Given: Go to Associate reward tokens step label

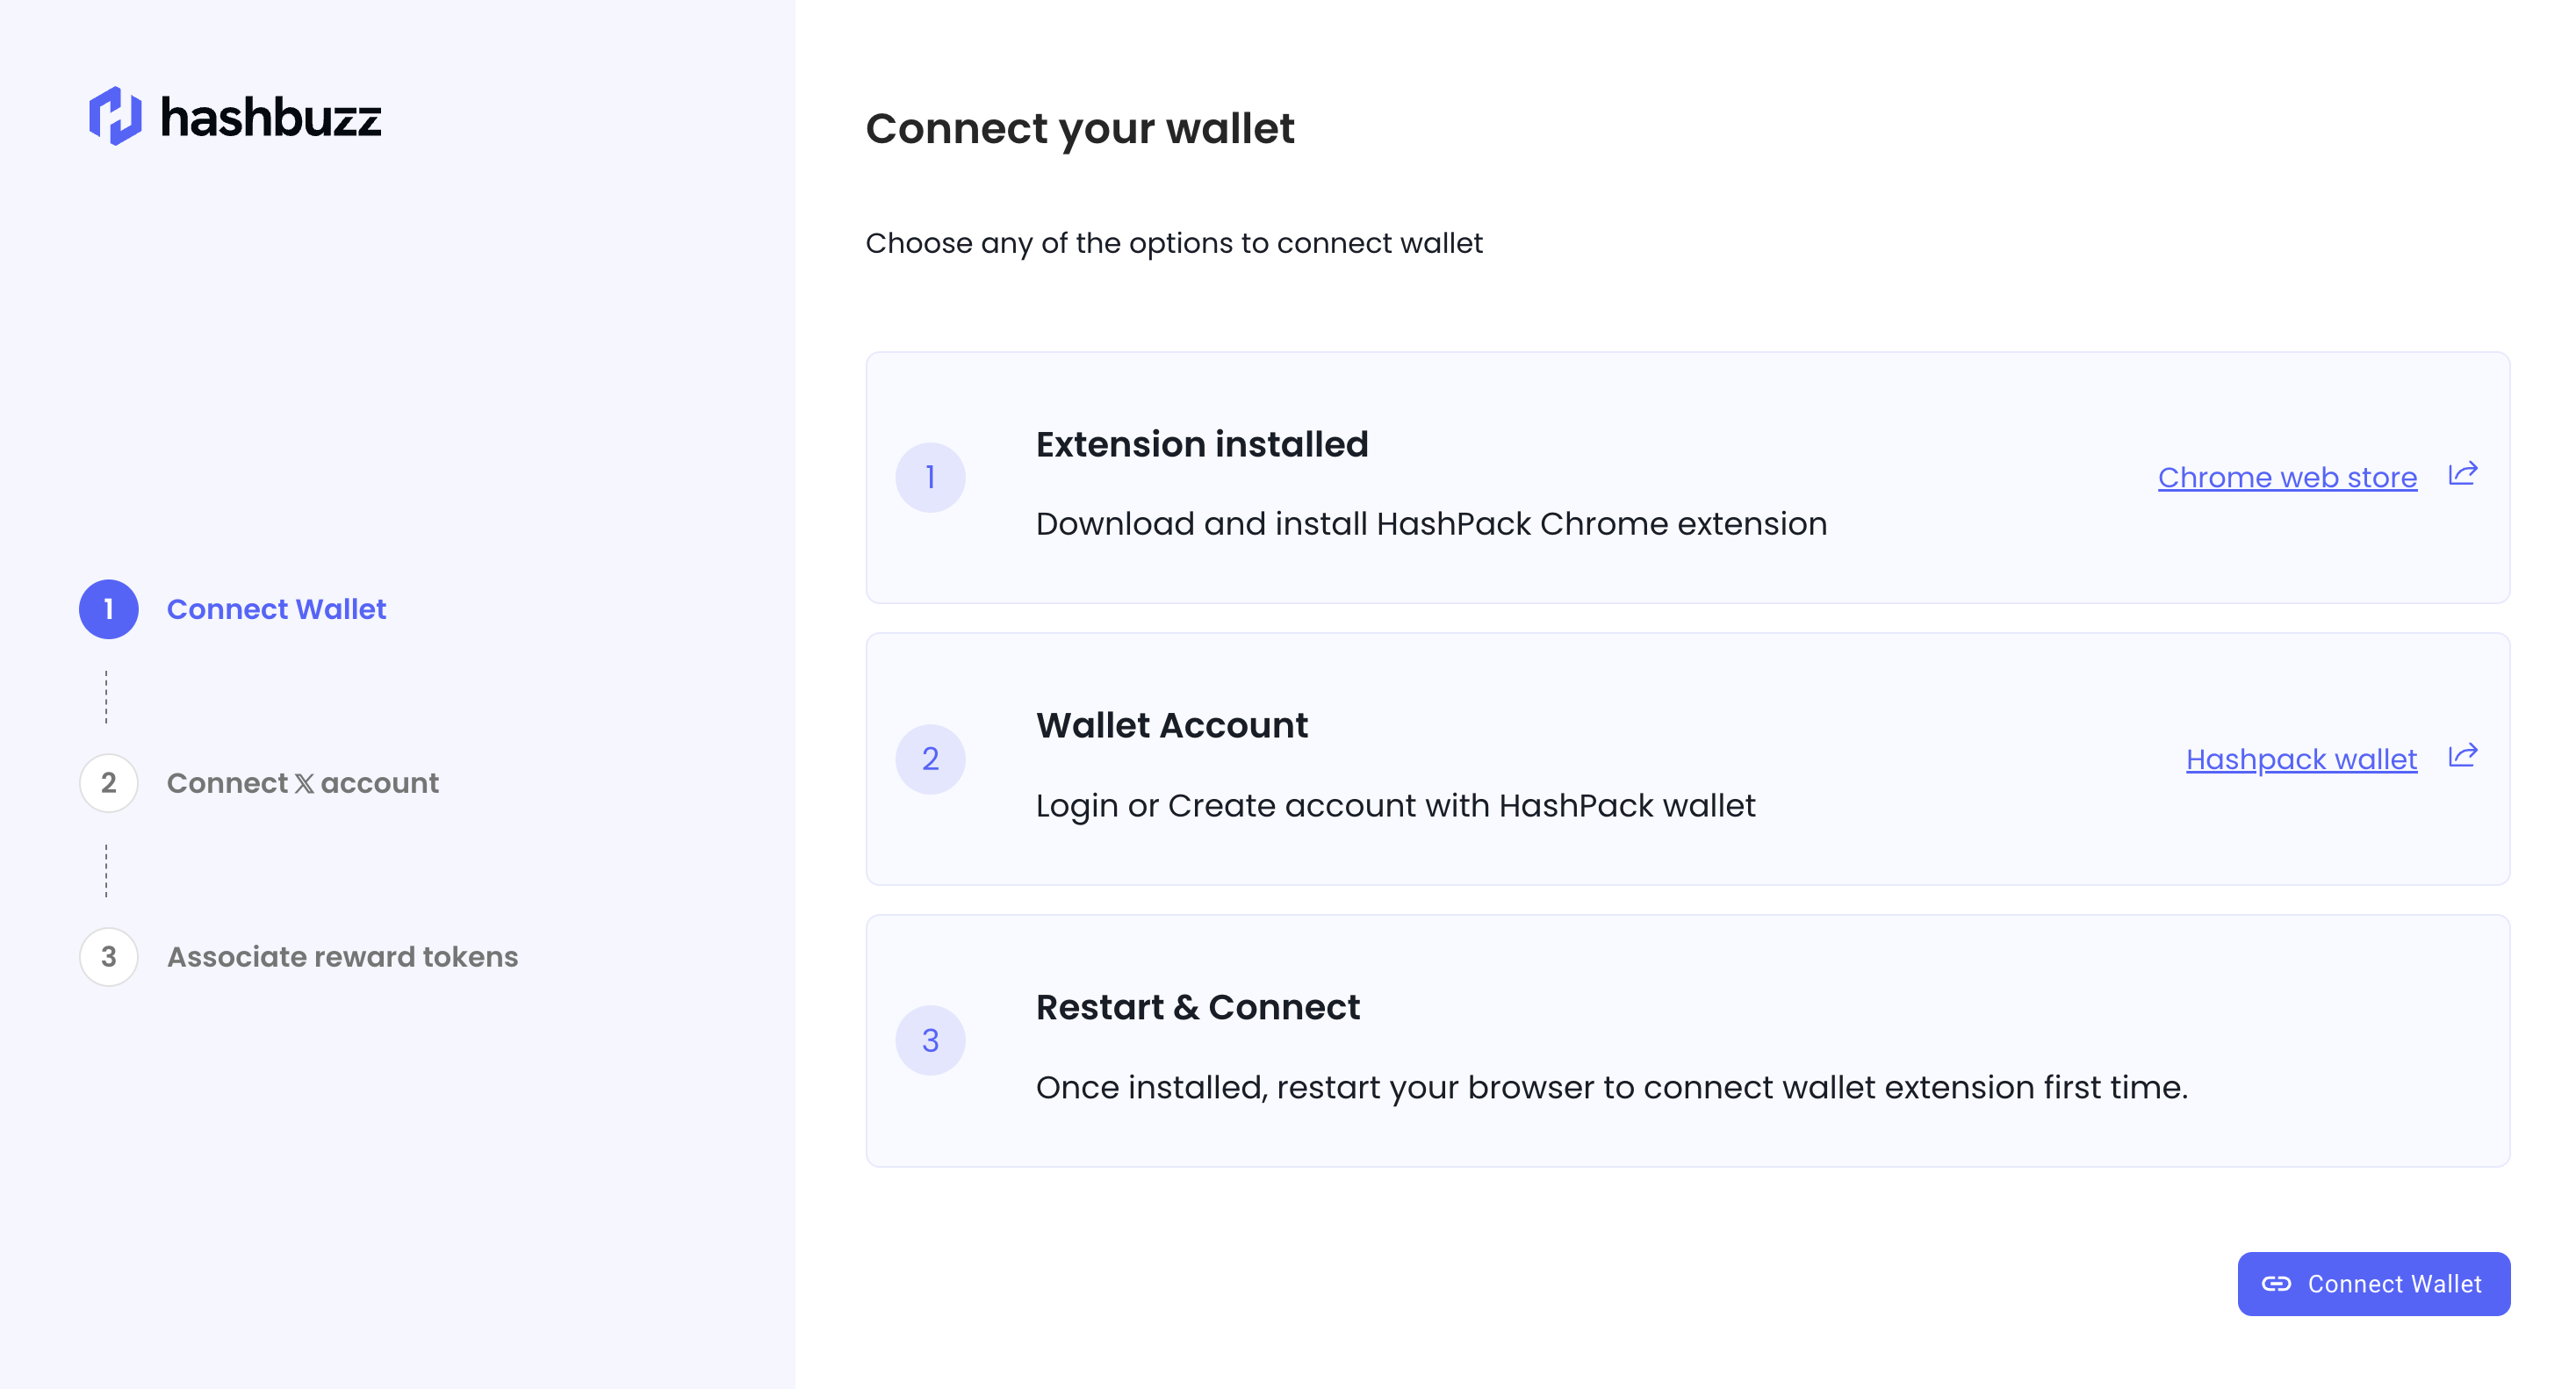Looking at the screenshot, I should coord(342,957).
